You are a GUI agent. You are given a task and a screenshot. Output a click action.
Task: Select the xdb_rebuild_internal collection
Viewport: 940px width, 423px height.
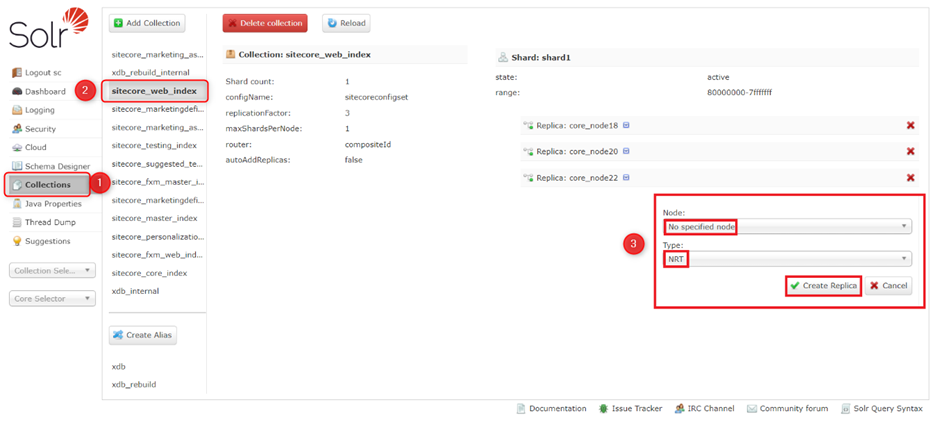(150, 72)
